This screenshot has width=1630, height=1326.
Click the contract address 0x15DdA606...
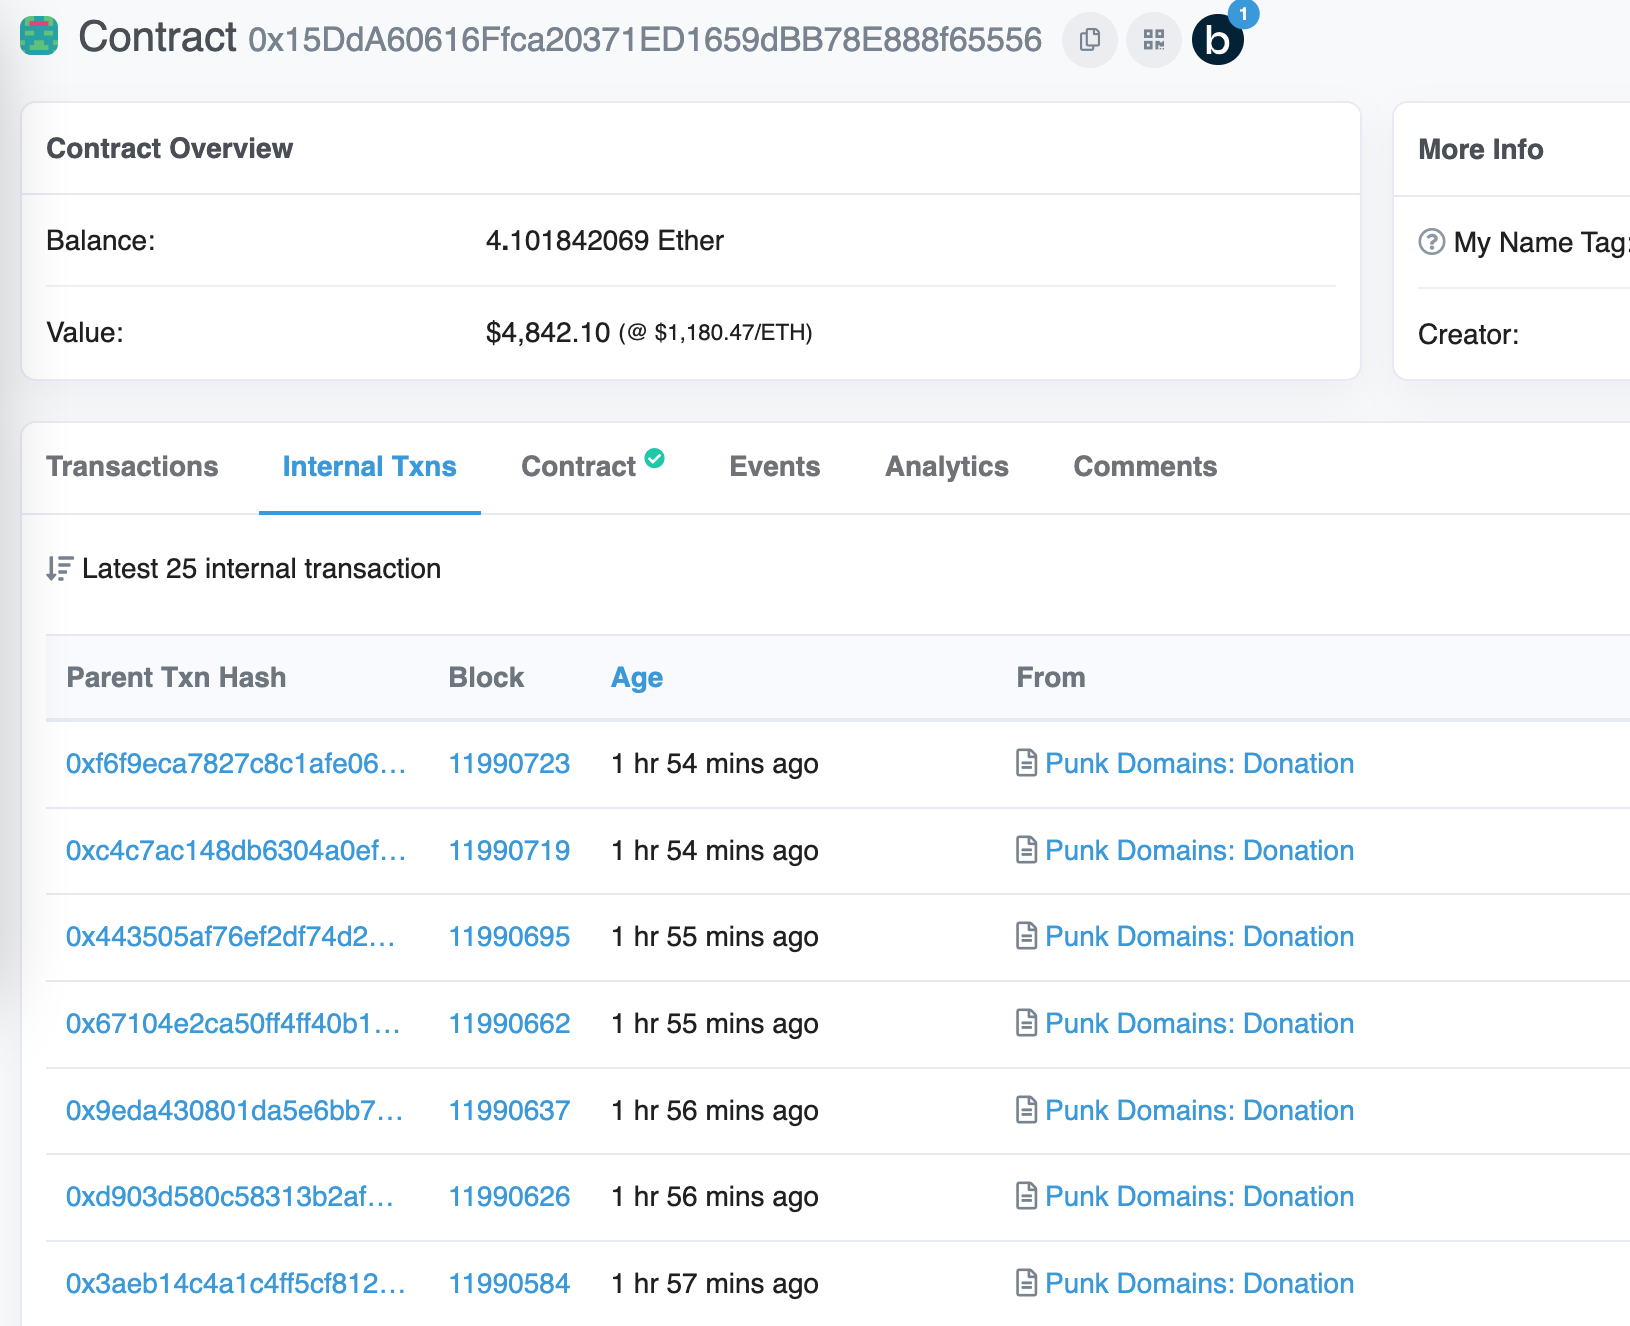click(645, 40)
